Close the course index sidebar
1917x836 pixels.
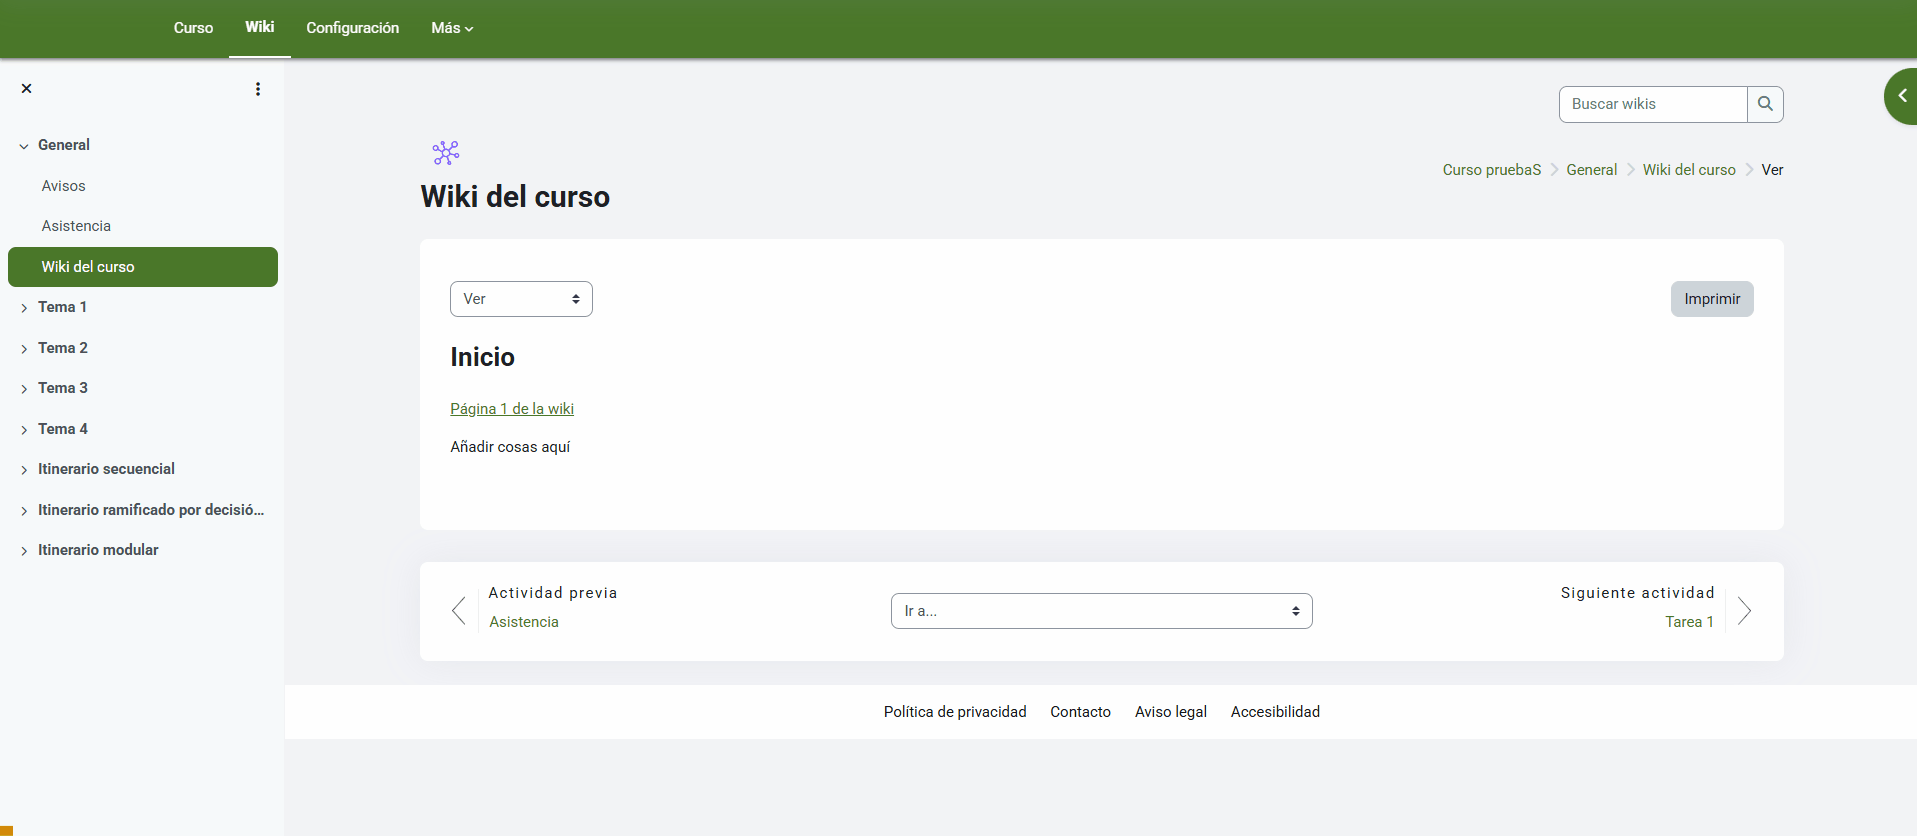[x=27, y=89]
